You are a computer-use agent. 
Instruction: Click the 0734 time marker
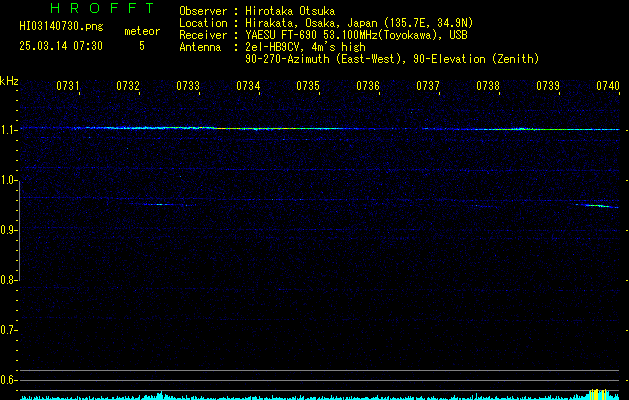[x=248, y=86]
